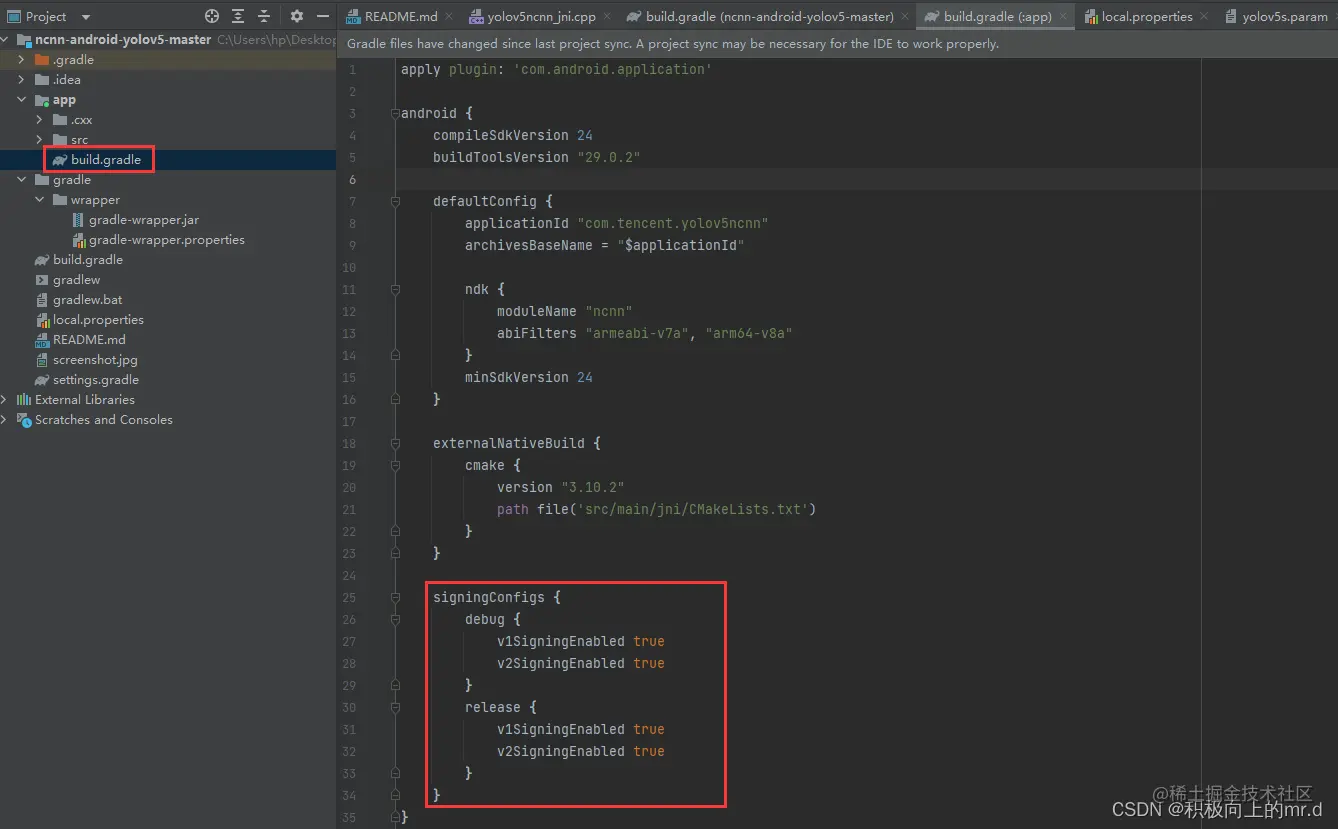This screenshot has height=829, width=1338.
Task: Fold the android block at line 3
Action: click(x=396, y=113)
